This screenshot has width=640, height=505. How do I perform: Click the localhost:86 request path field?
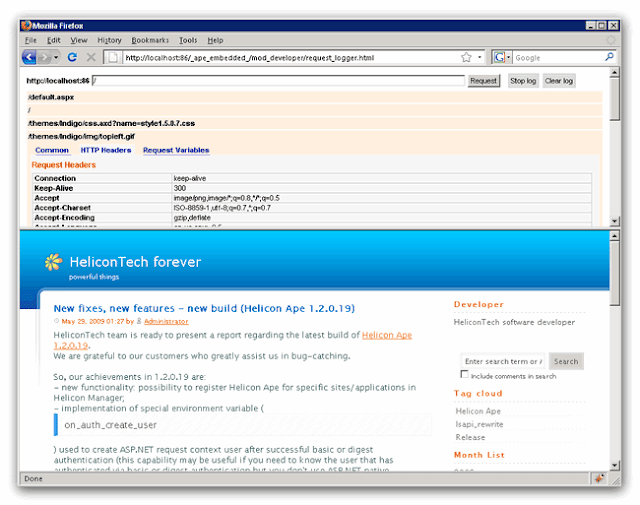pyautogui.click(x=278, y=81)
